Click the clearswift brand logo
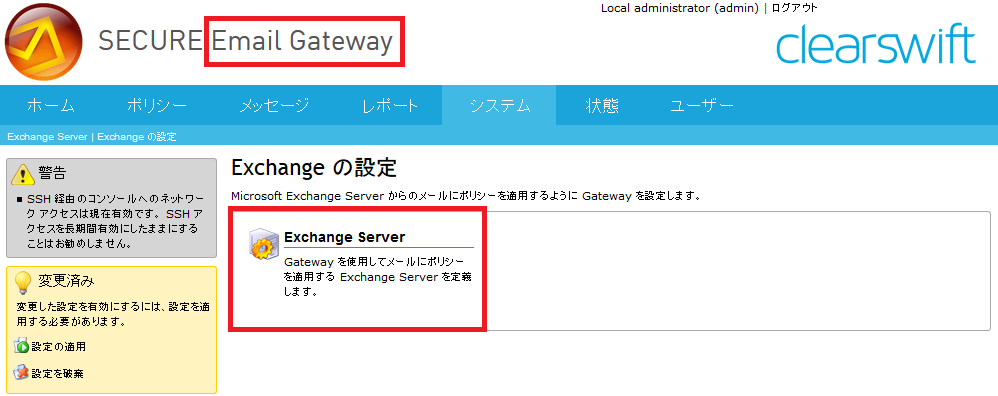The height and width of the screenshot is (396, 998). point(876,45)
